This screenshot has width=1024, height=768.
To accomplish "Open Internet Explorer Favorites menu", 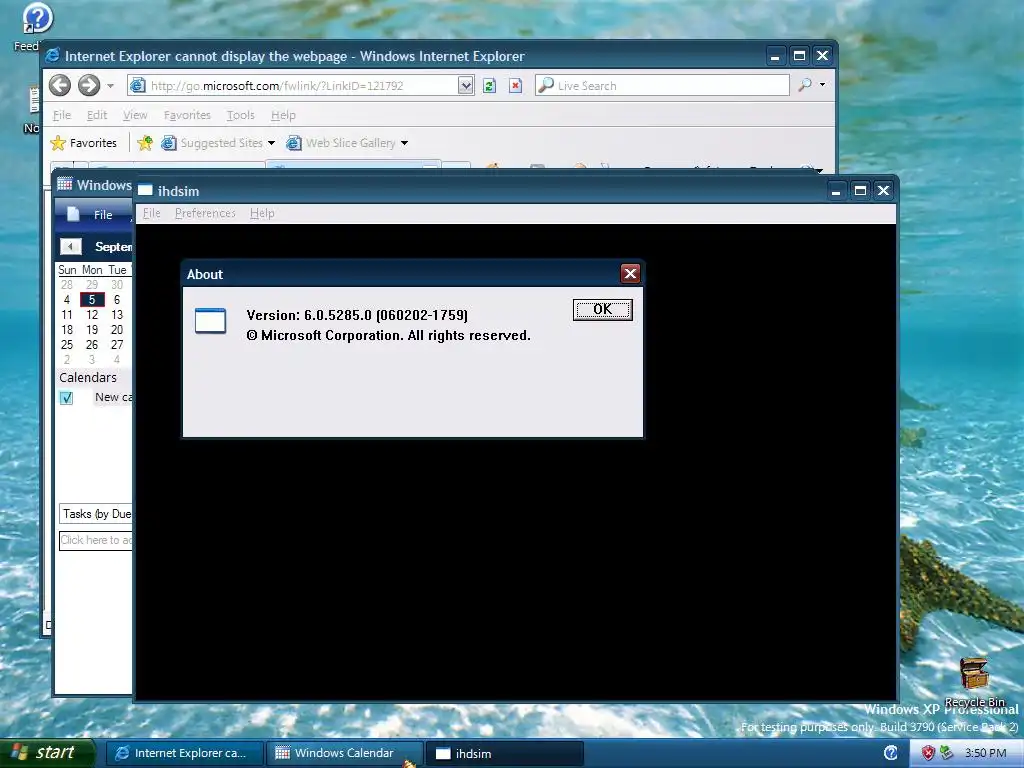I will [187, 115].
